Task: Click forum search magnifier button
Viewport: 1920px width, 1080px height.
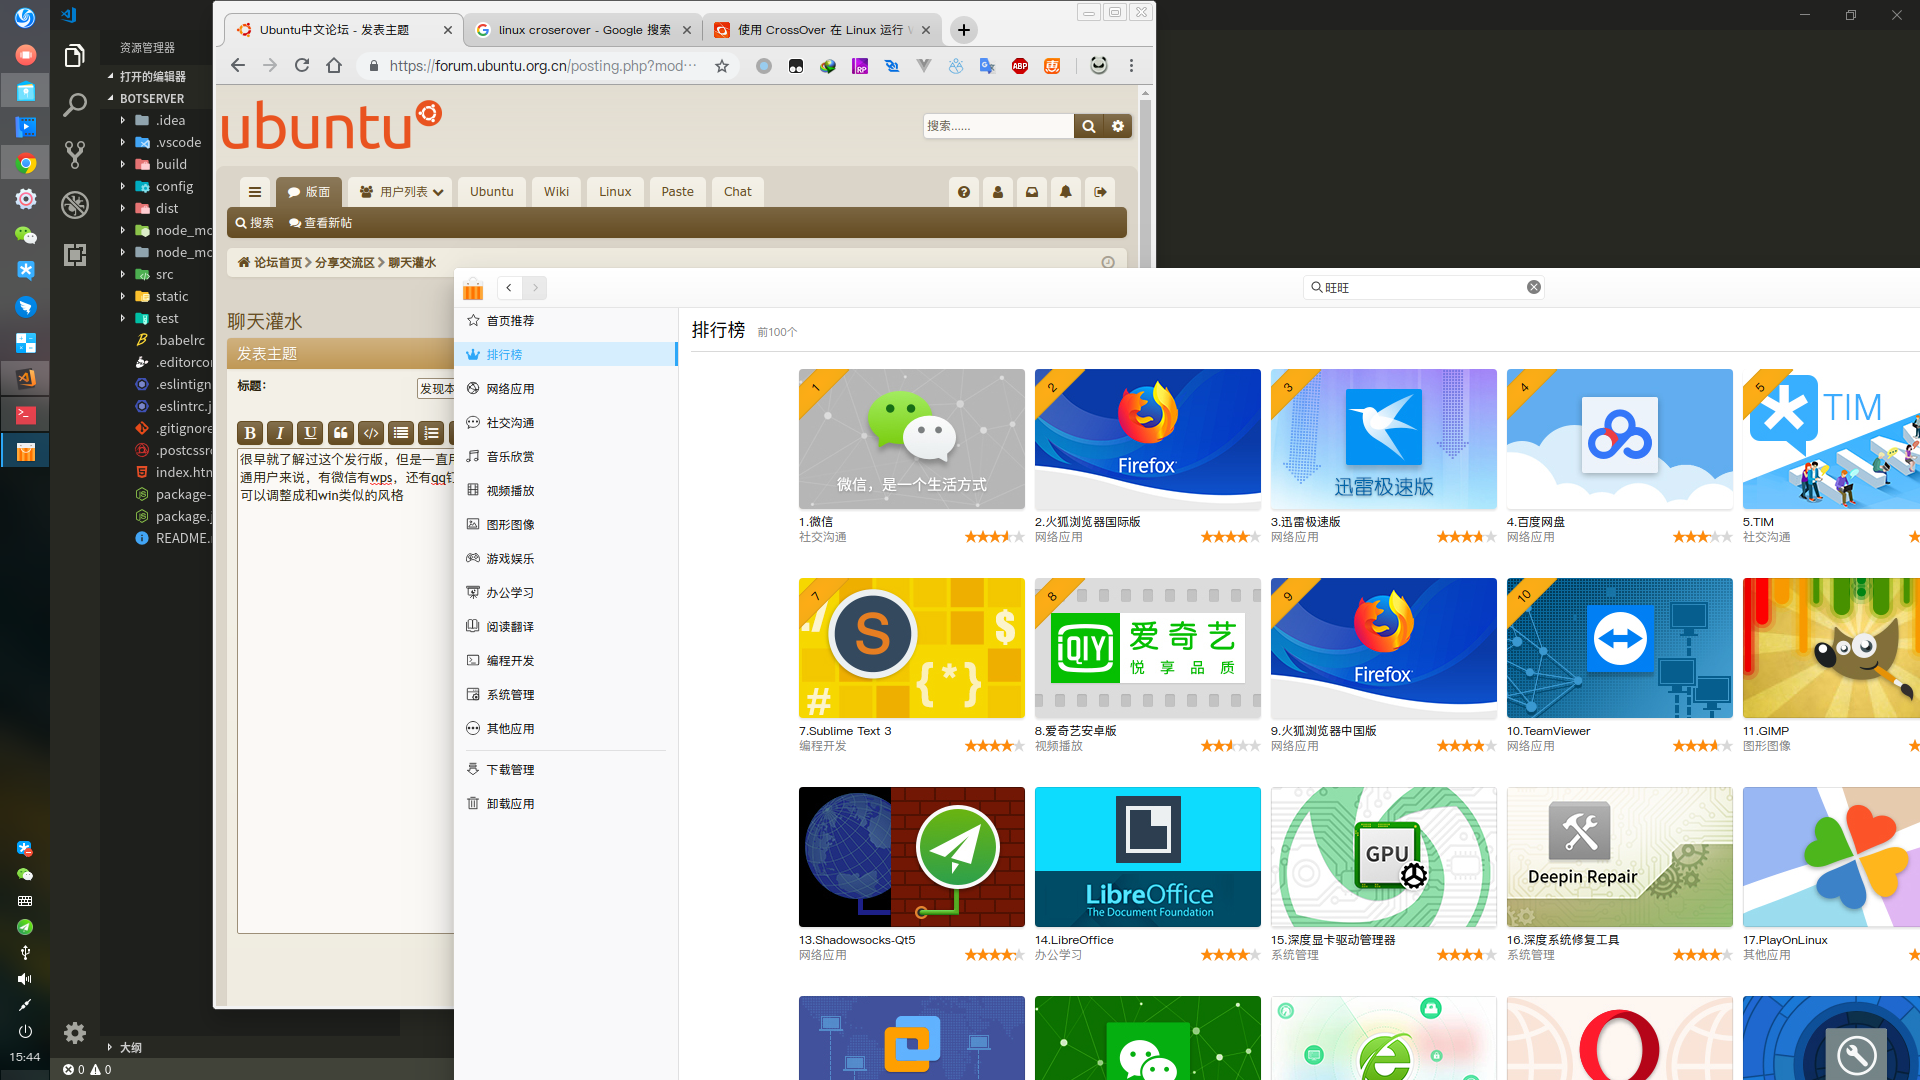Action: pos(1089,126)
